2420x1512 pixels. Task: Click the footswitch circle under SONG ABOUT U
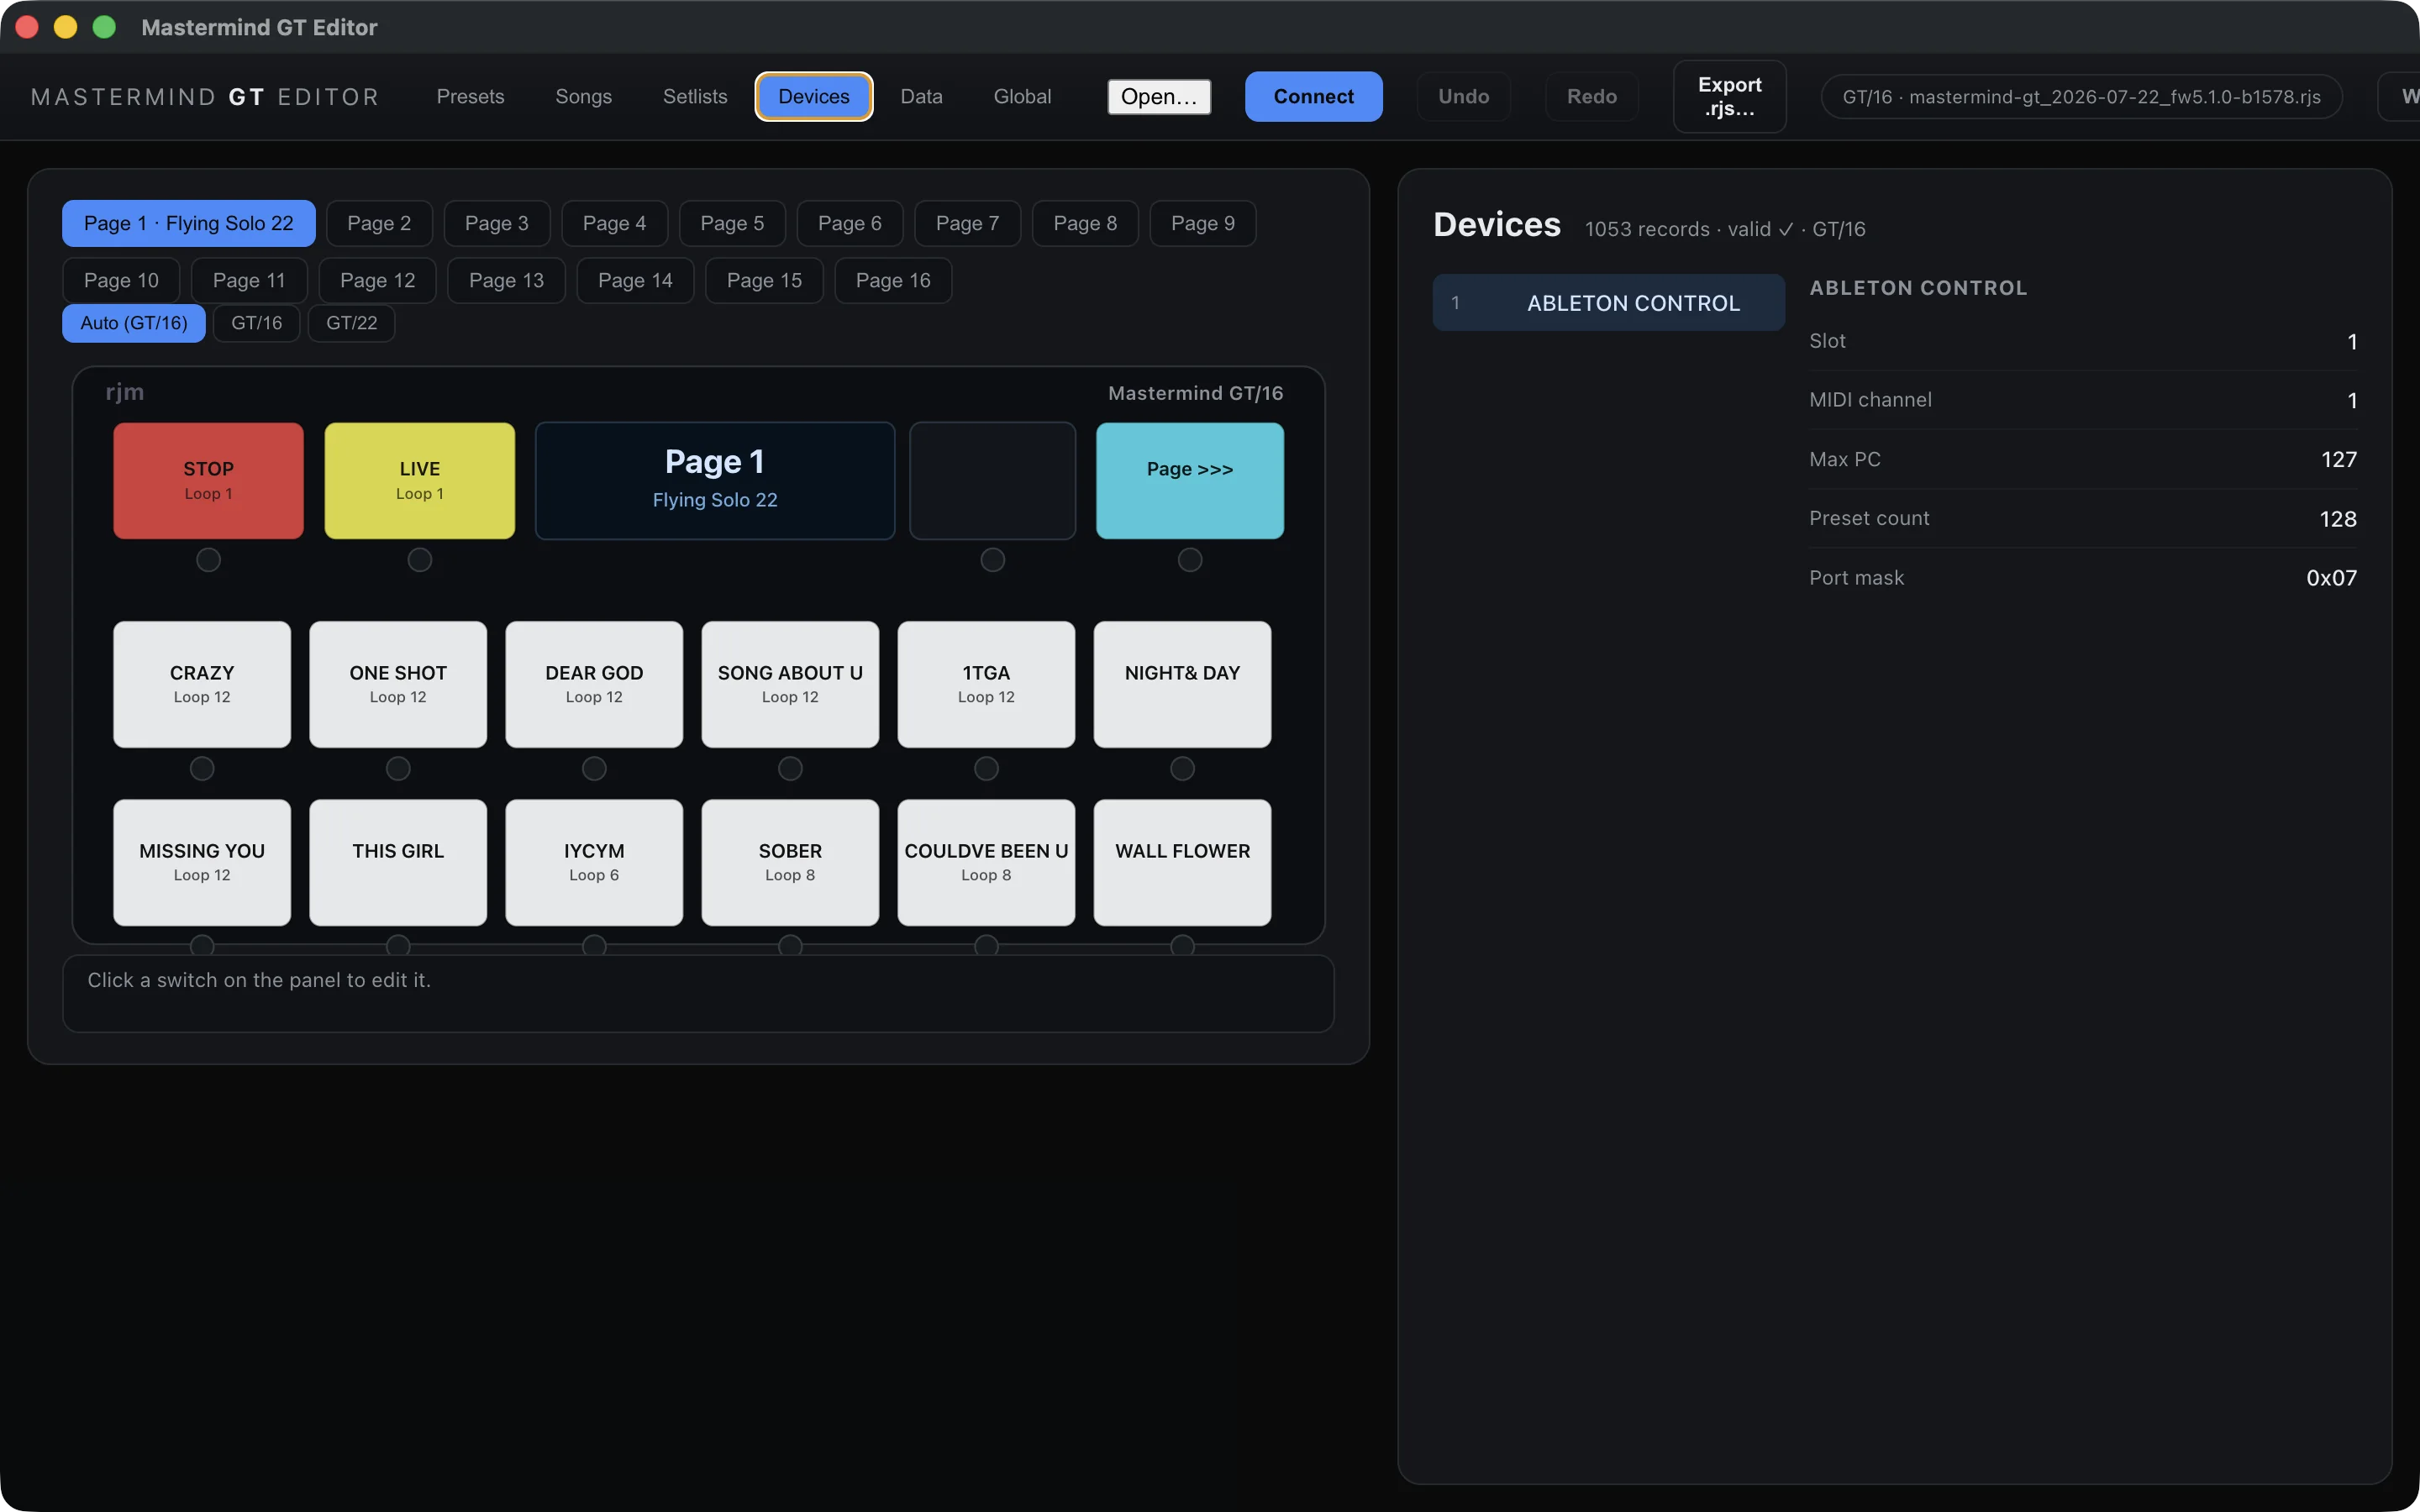click(790, 768)
